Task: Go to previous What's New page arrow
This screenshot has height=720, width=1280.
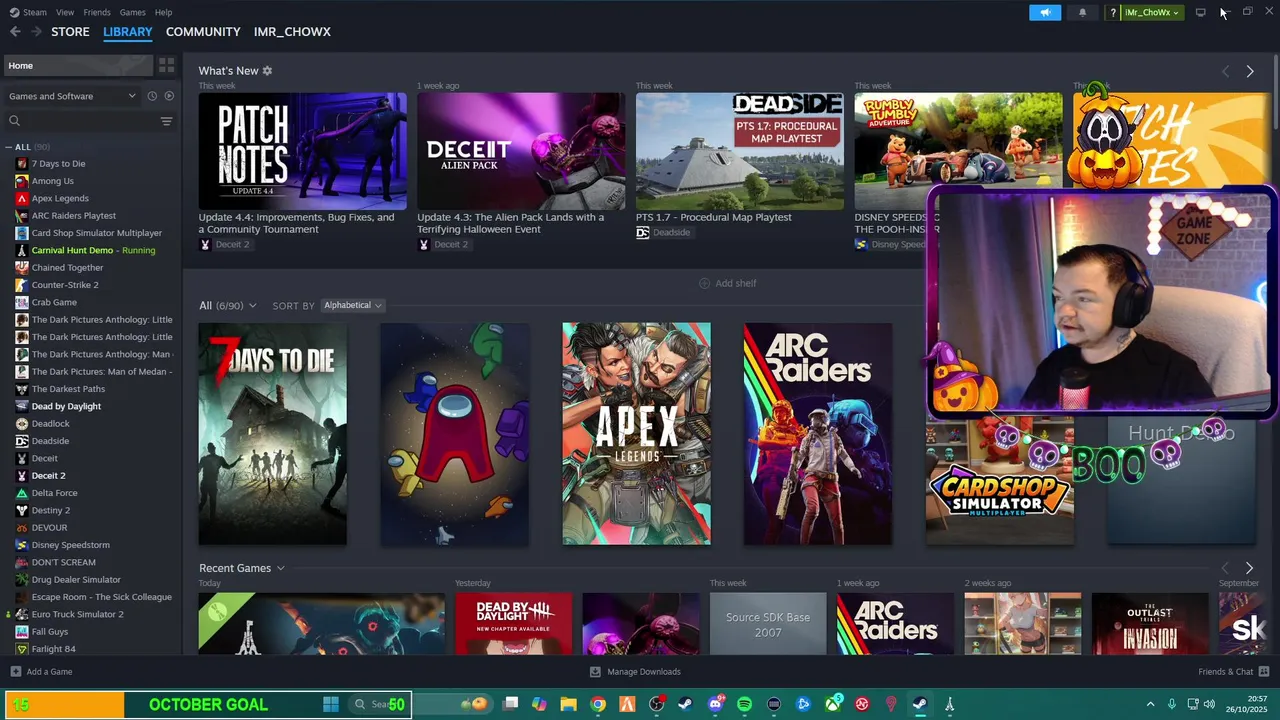Action: [1225, 71]
